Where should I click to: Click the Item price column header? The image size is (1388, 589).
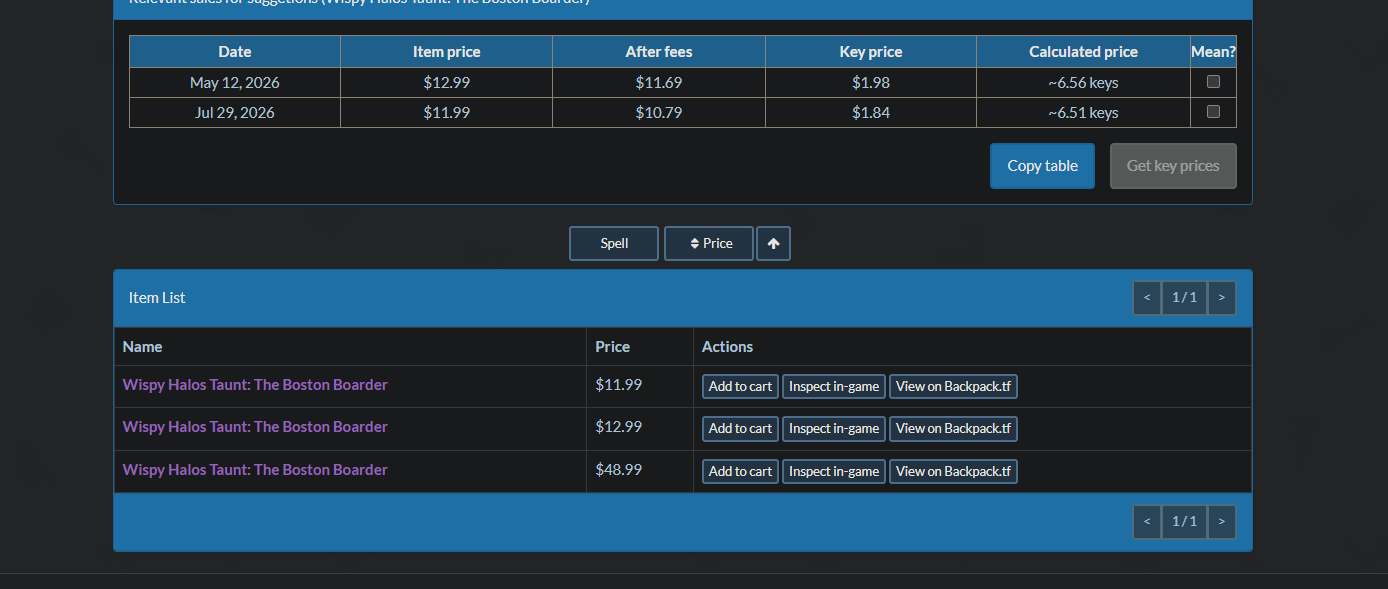point(446,52)
